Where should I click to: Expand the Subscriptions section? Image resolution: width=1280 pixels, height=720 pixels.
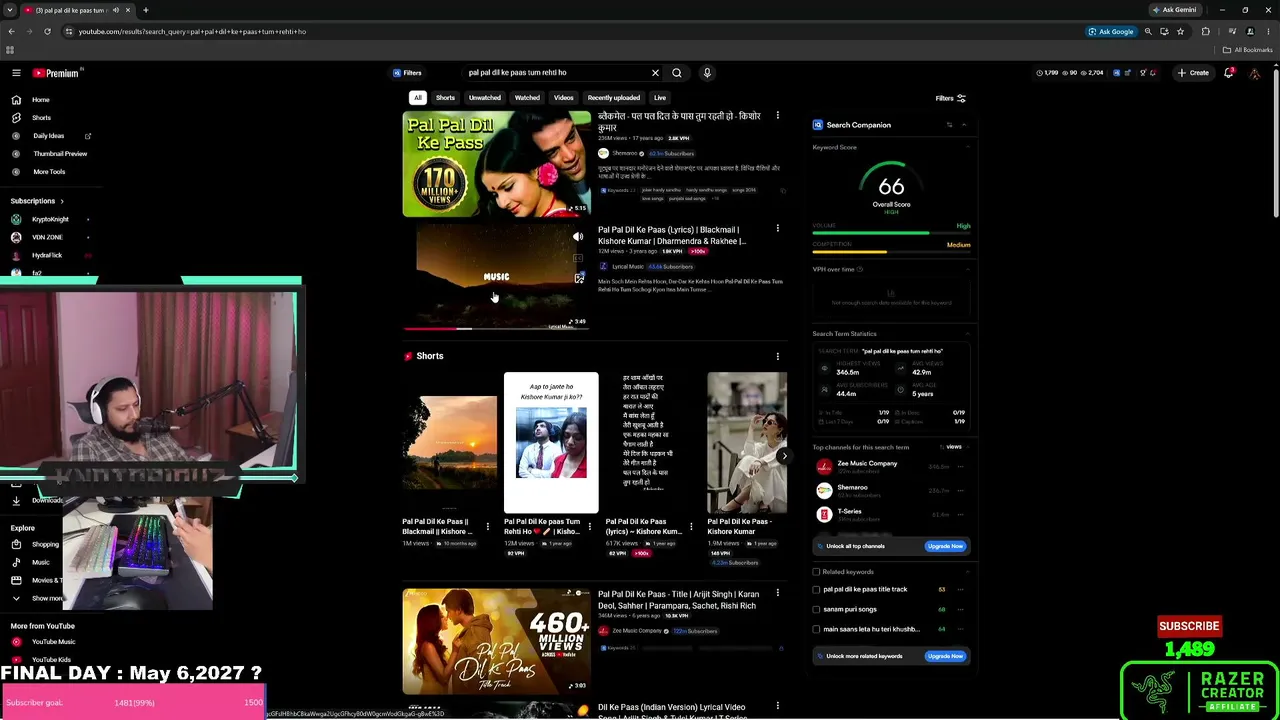(x=37, y=201)
